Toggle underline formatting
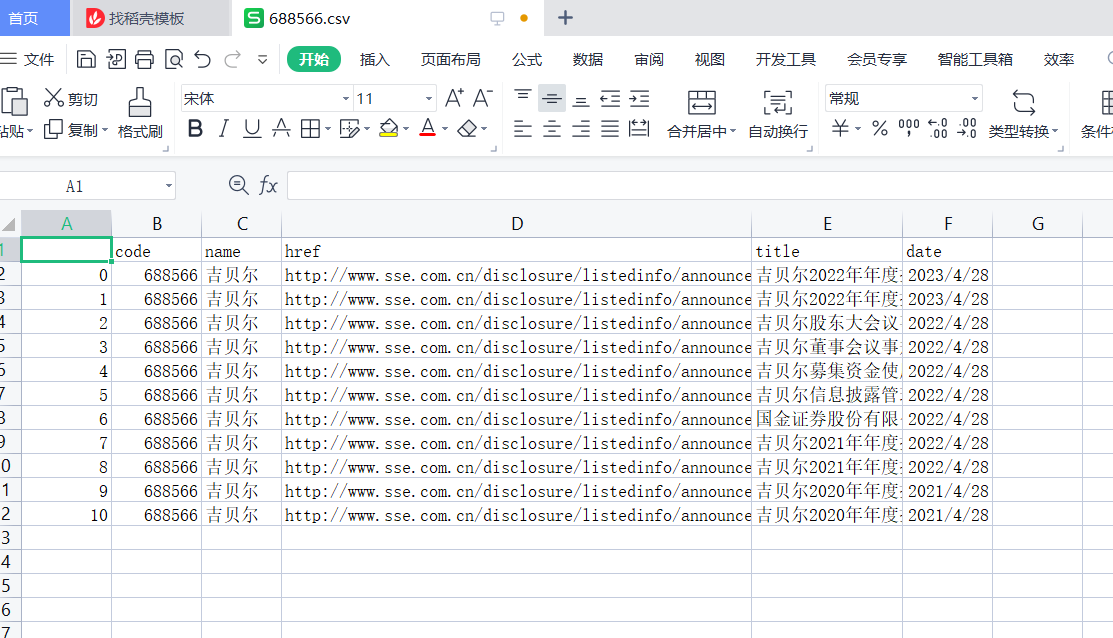 tap(252, 128)
